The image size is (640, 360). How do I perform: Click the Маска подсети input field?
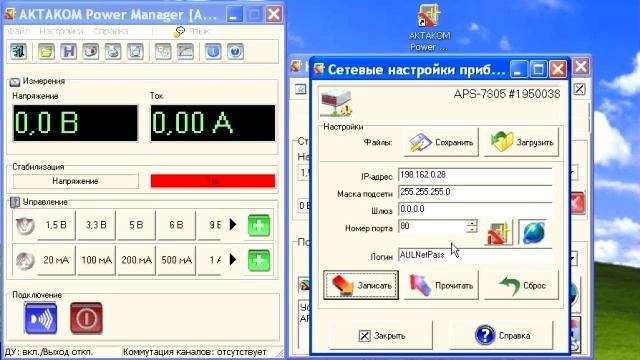[x=475, y=192]
